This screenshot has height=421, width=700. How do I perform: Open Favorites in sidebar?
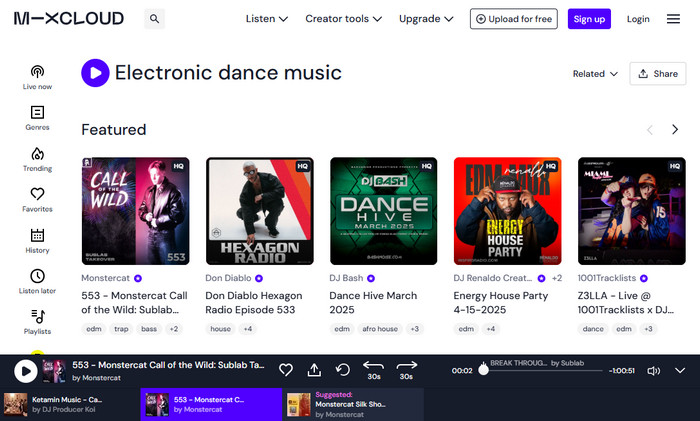(x=38, y=200)
